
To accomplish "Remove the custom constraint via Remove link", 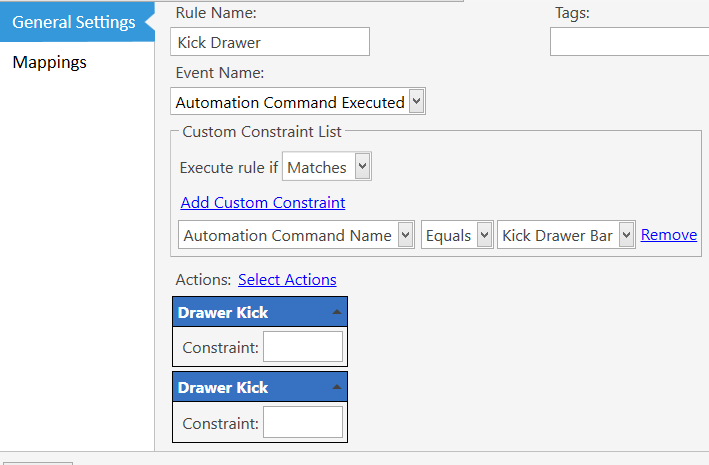I will pos(669,235).
